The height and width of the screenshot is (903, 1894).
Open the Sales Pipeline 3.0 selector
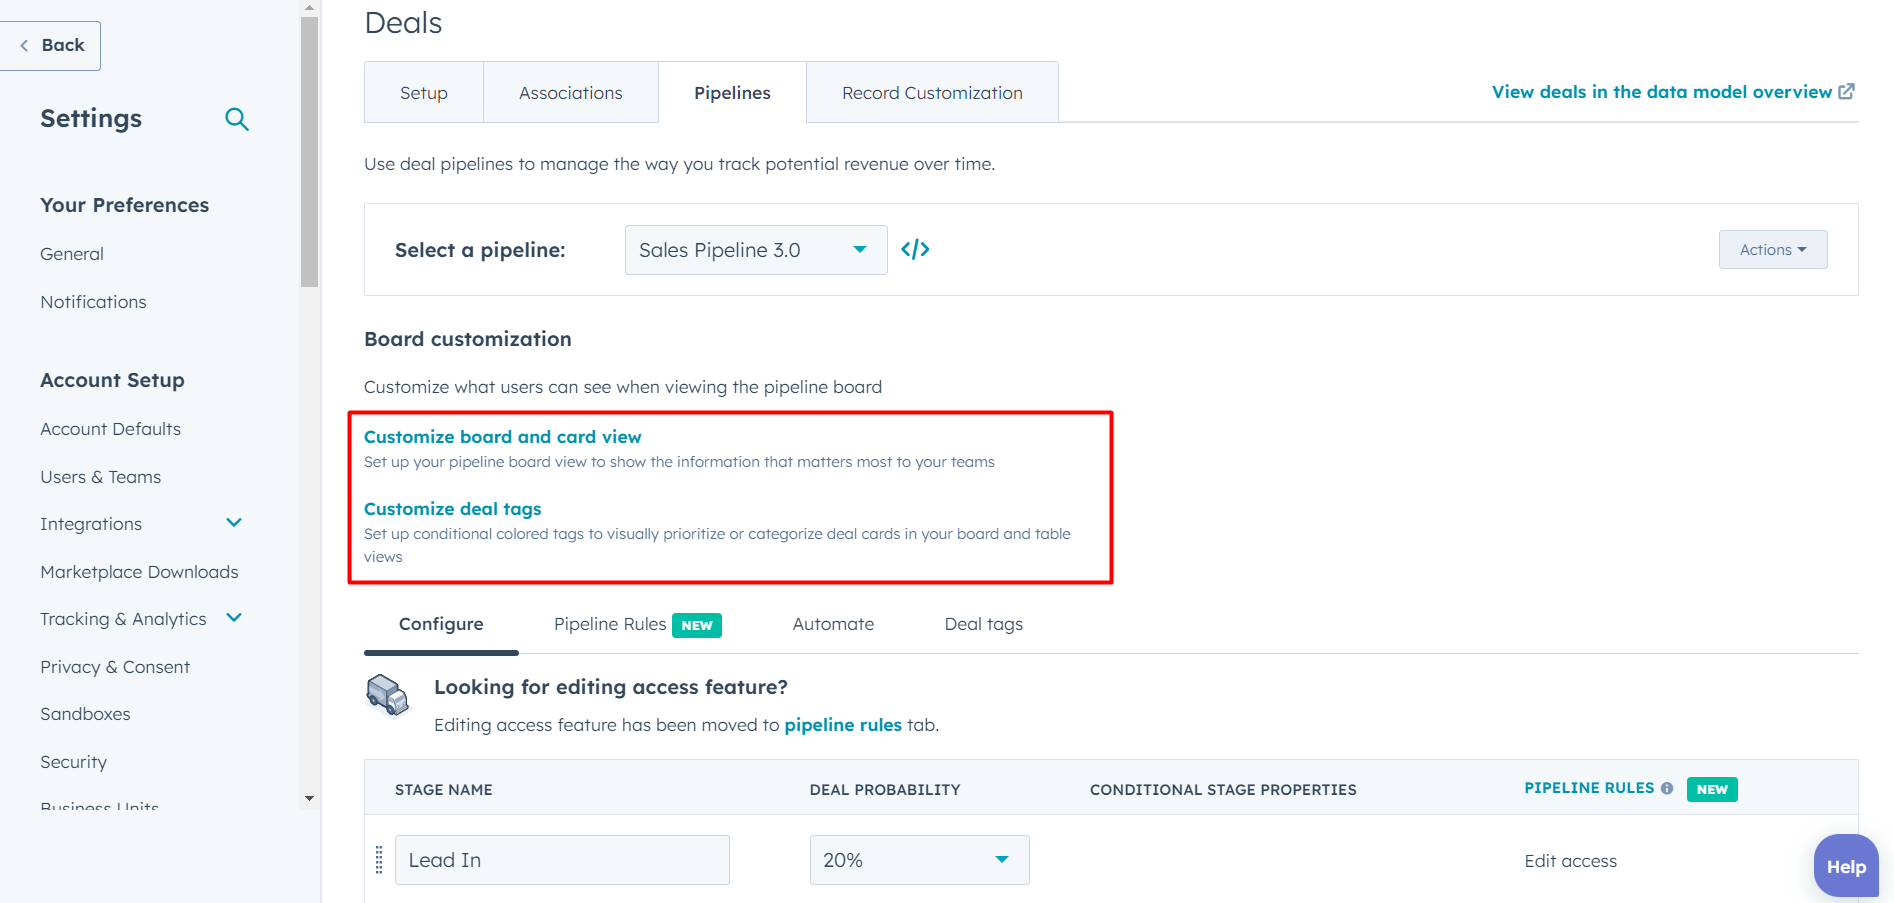pos(755,249)
